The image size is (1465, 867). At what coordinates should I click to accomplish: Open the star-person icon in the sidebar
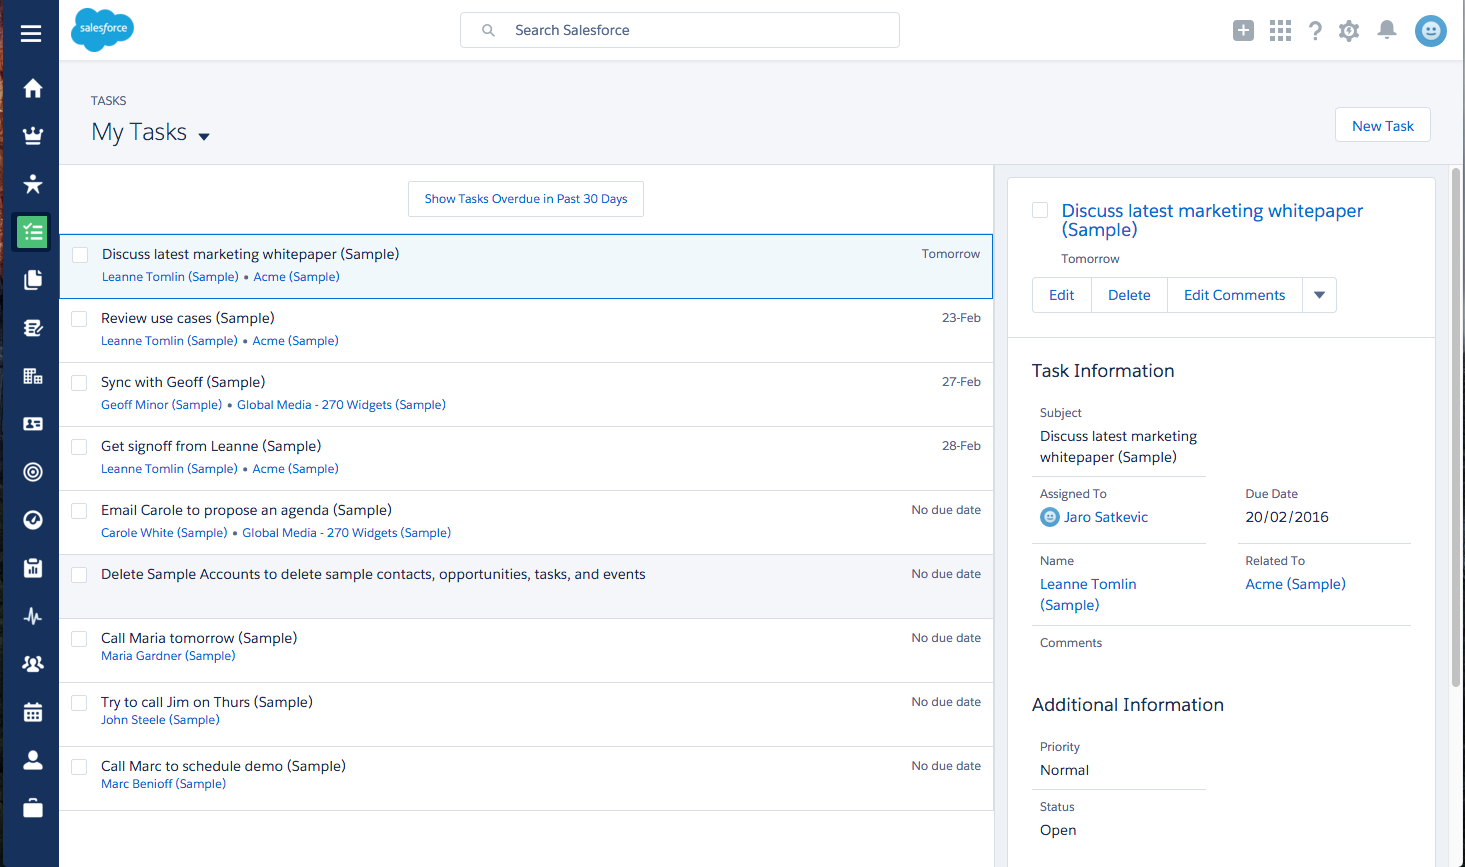[33, 184]
